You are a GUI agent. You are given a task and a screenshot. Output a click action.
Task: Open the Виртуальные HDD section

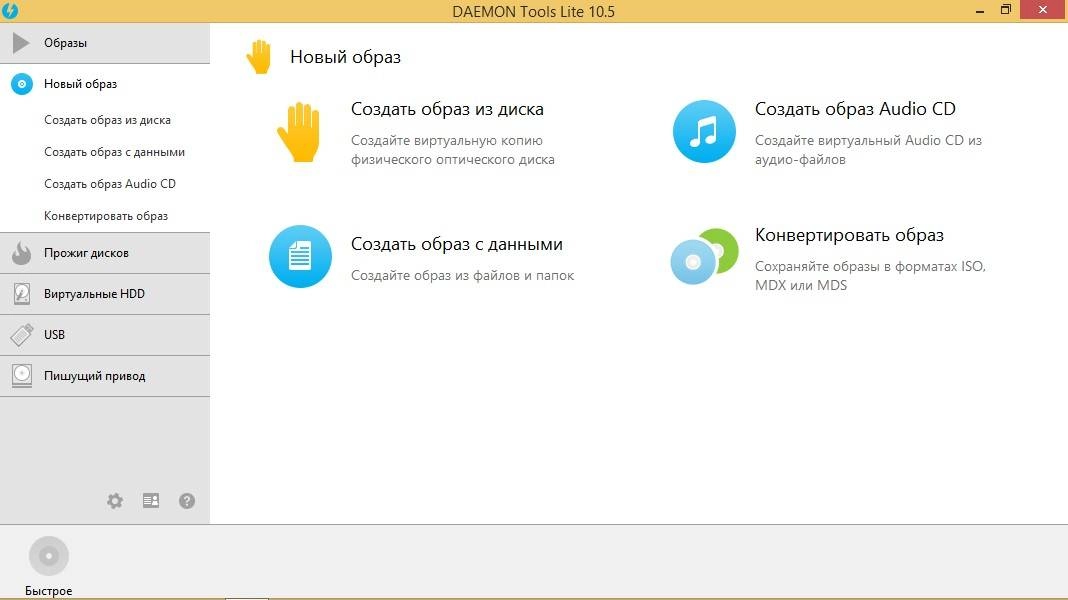click(105, 294)
